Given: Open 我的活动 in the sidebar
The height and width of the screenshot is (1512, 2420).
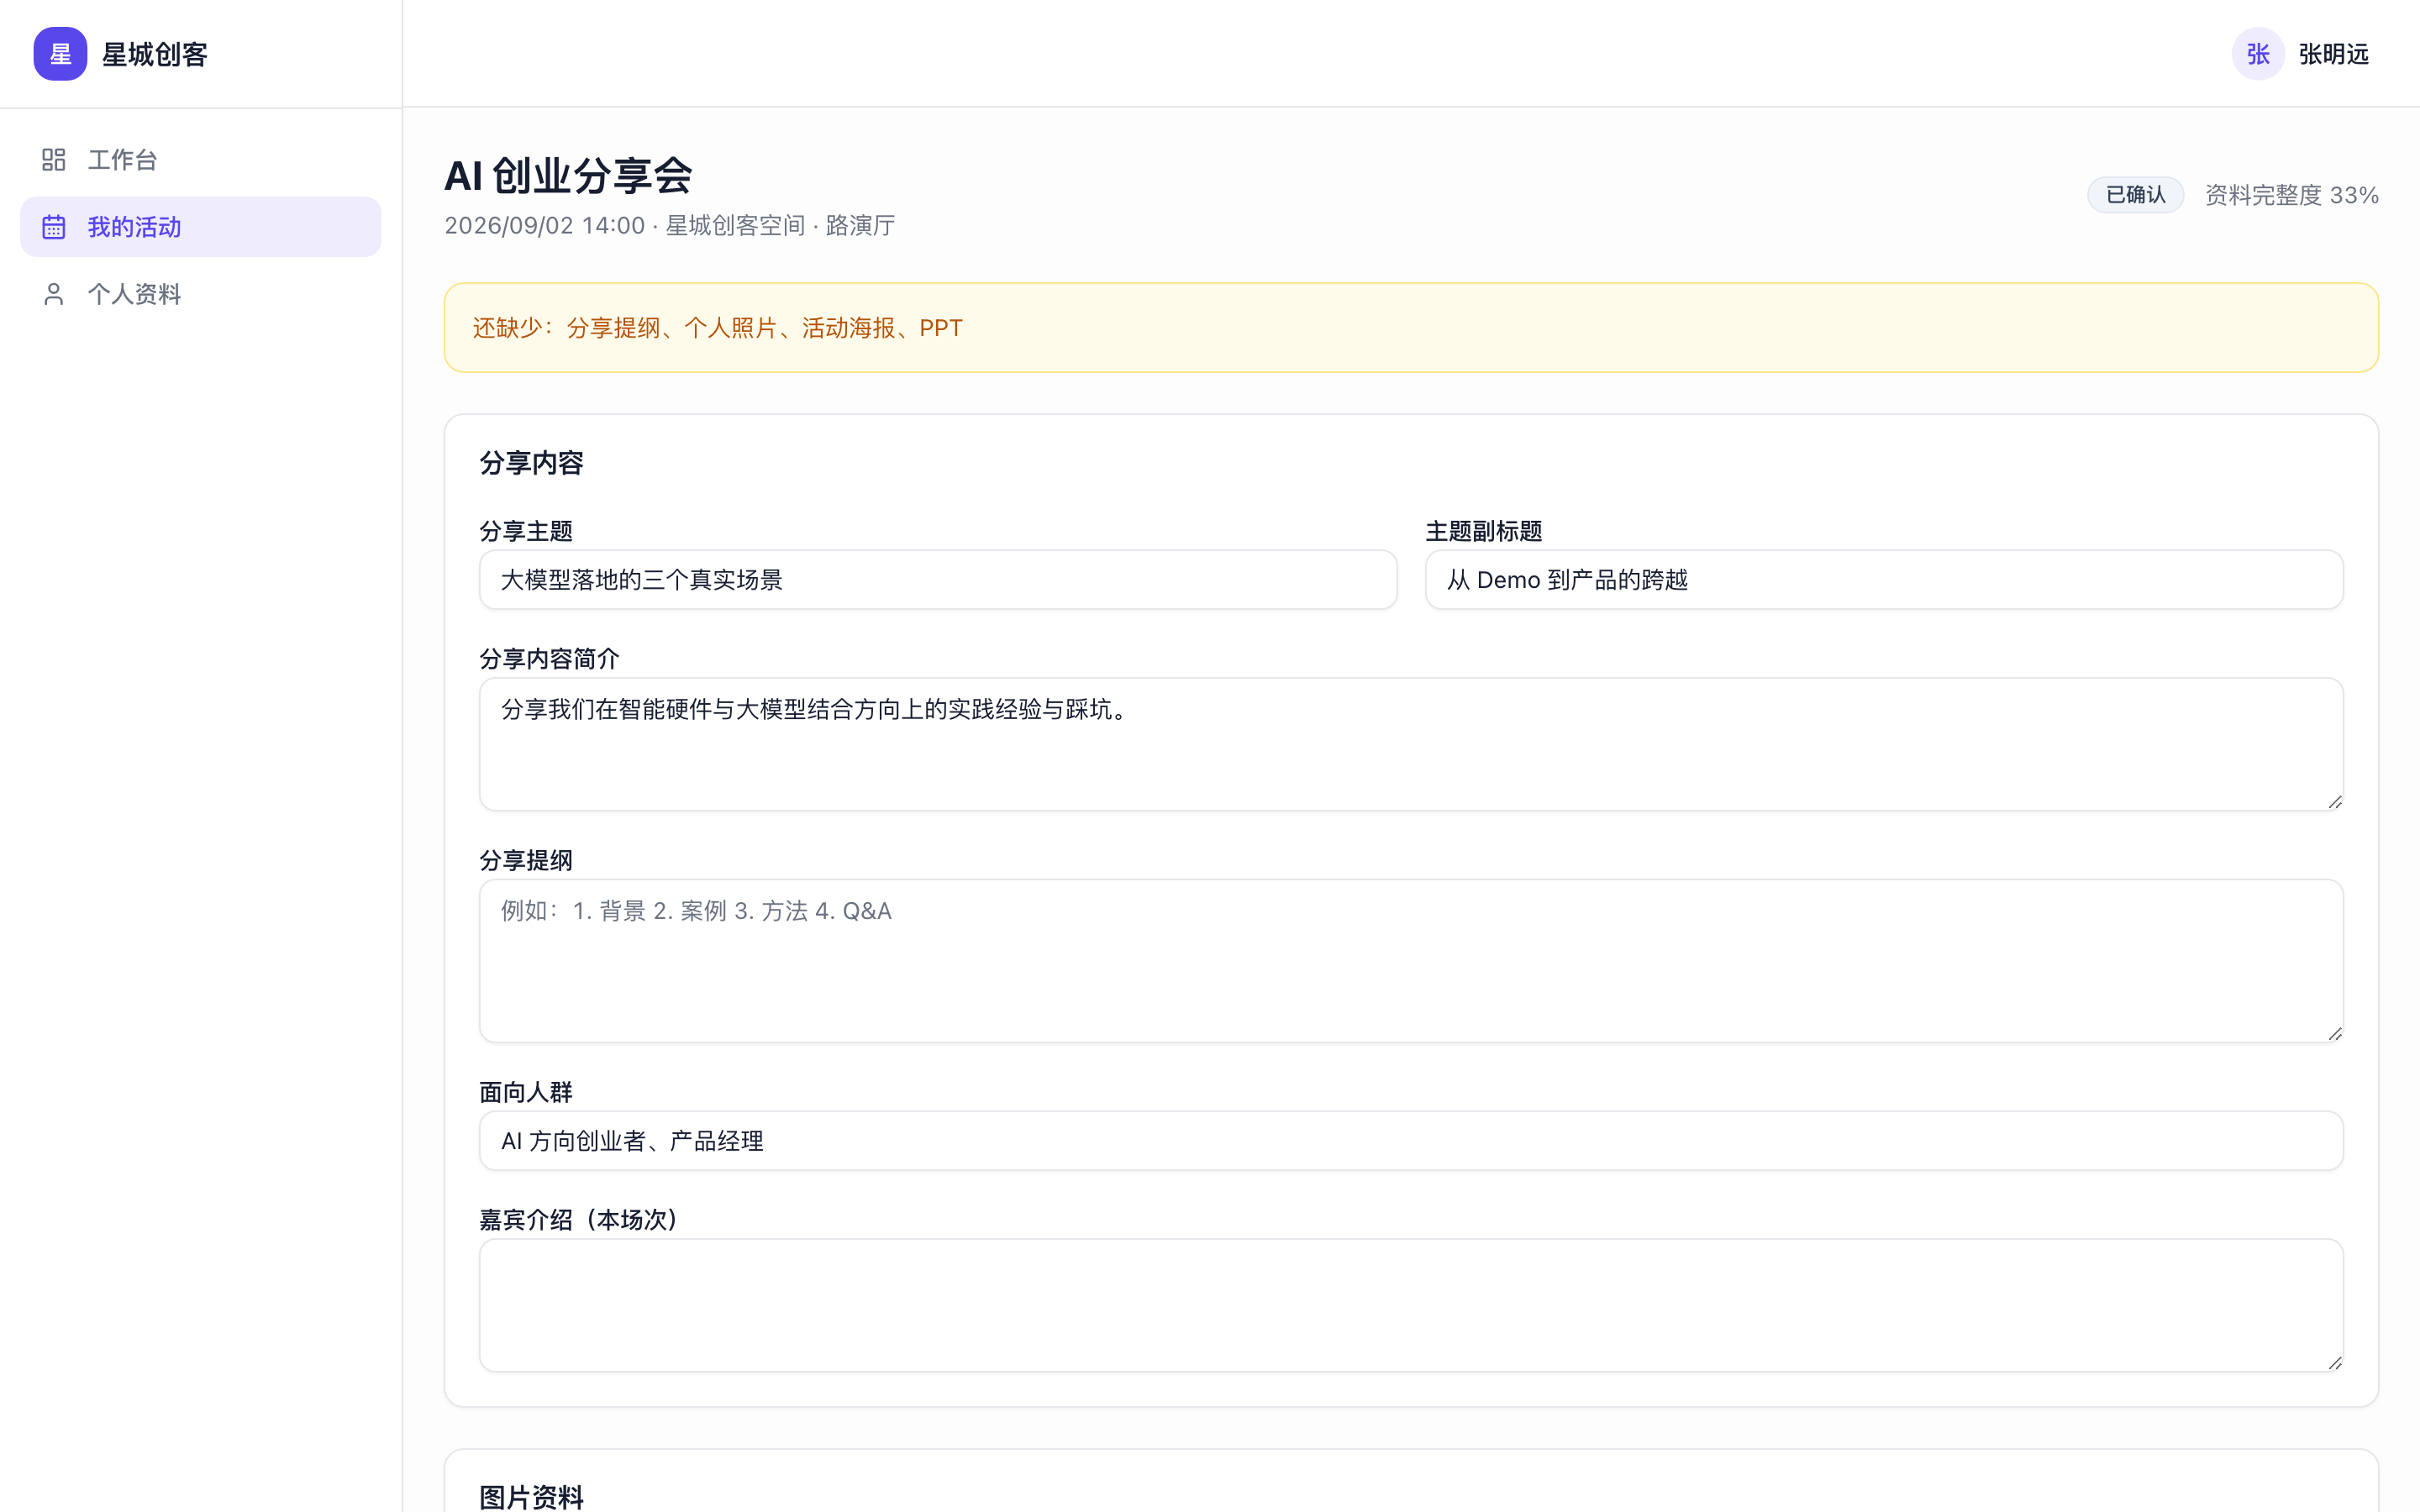Looking at the screenshot, I should point(200,227).
